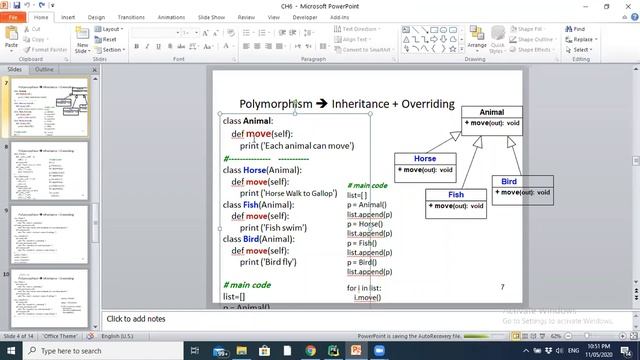
Task: Open the font name combo box
Action: coord(156,33)
